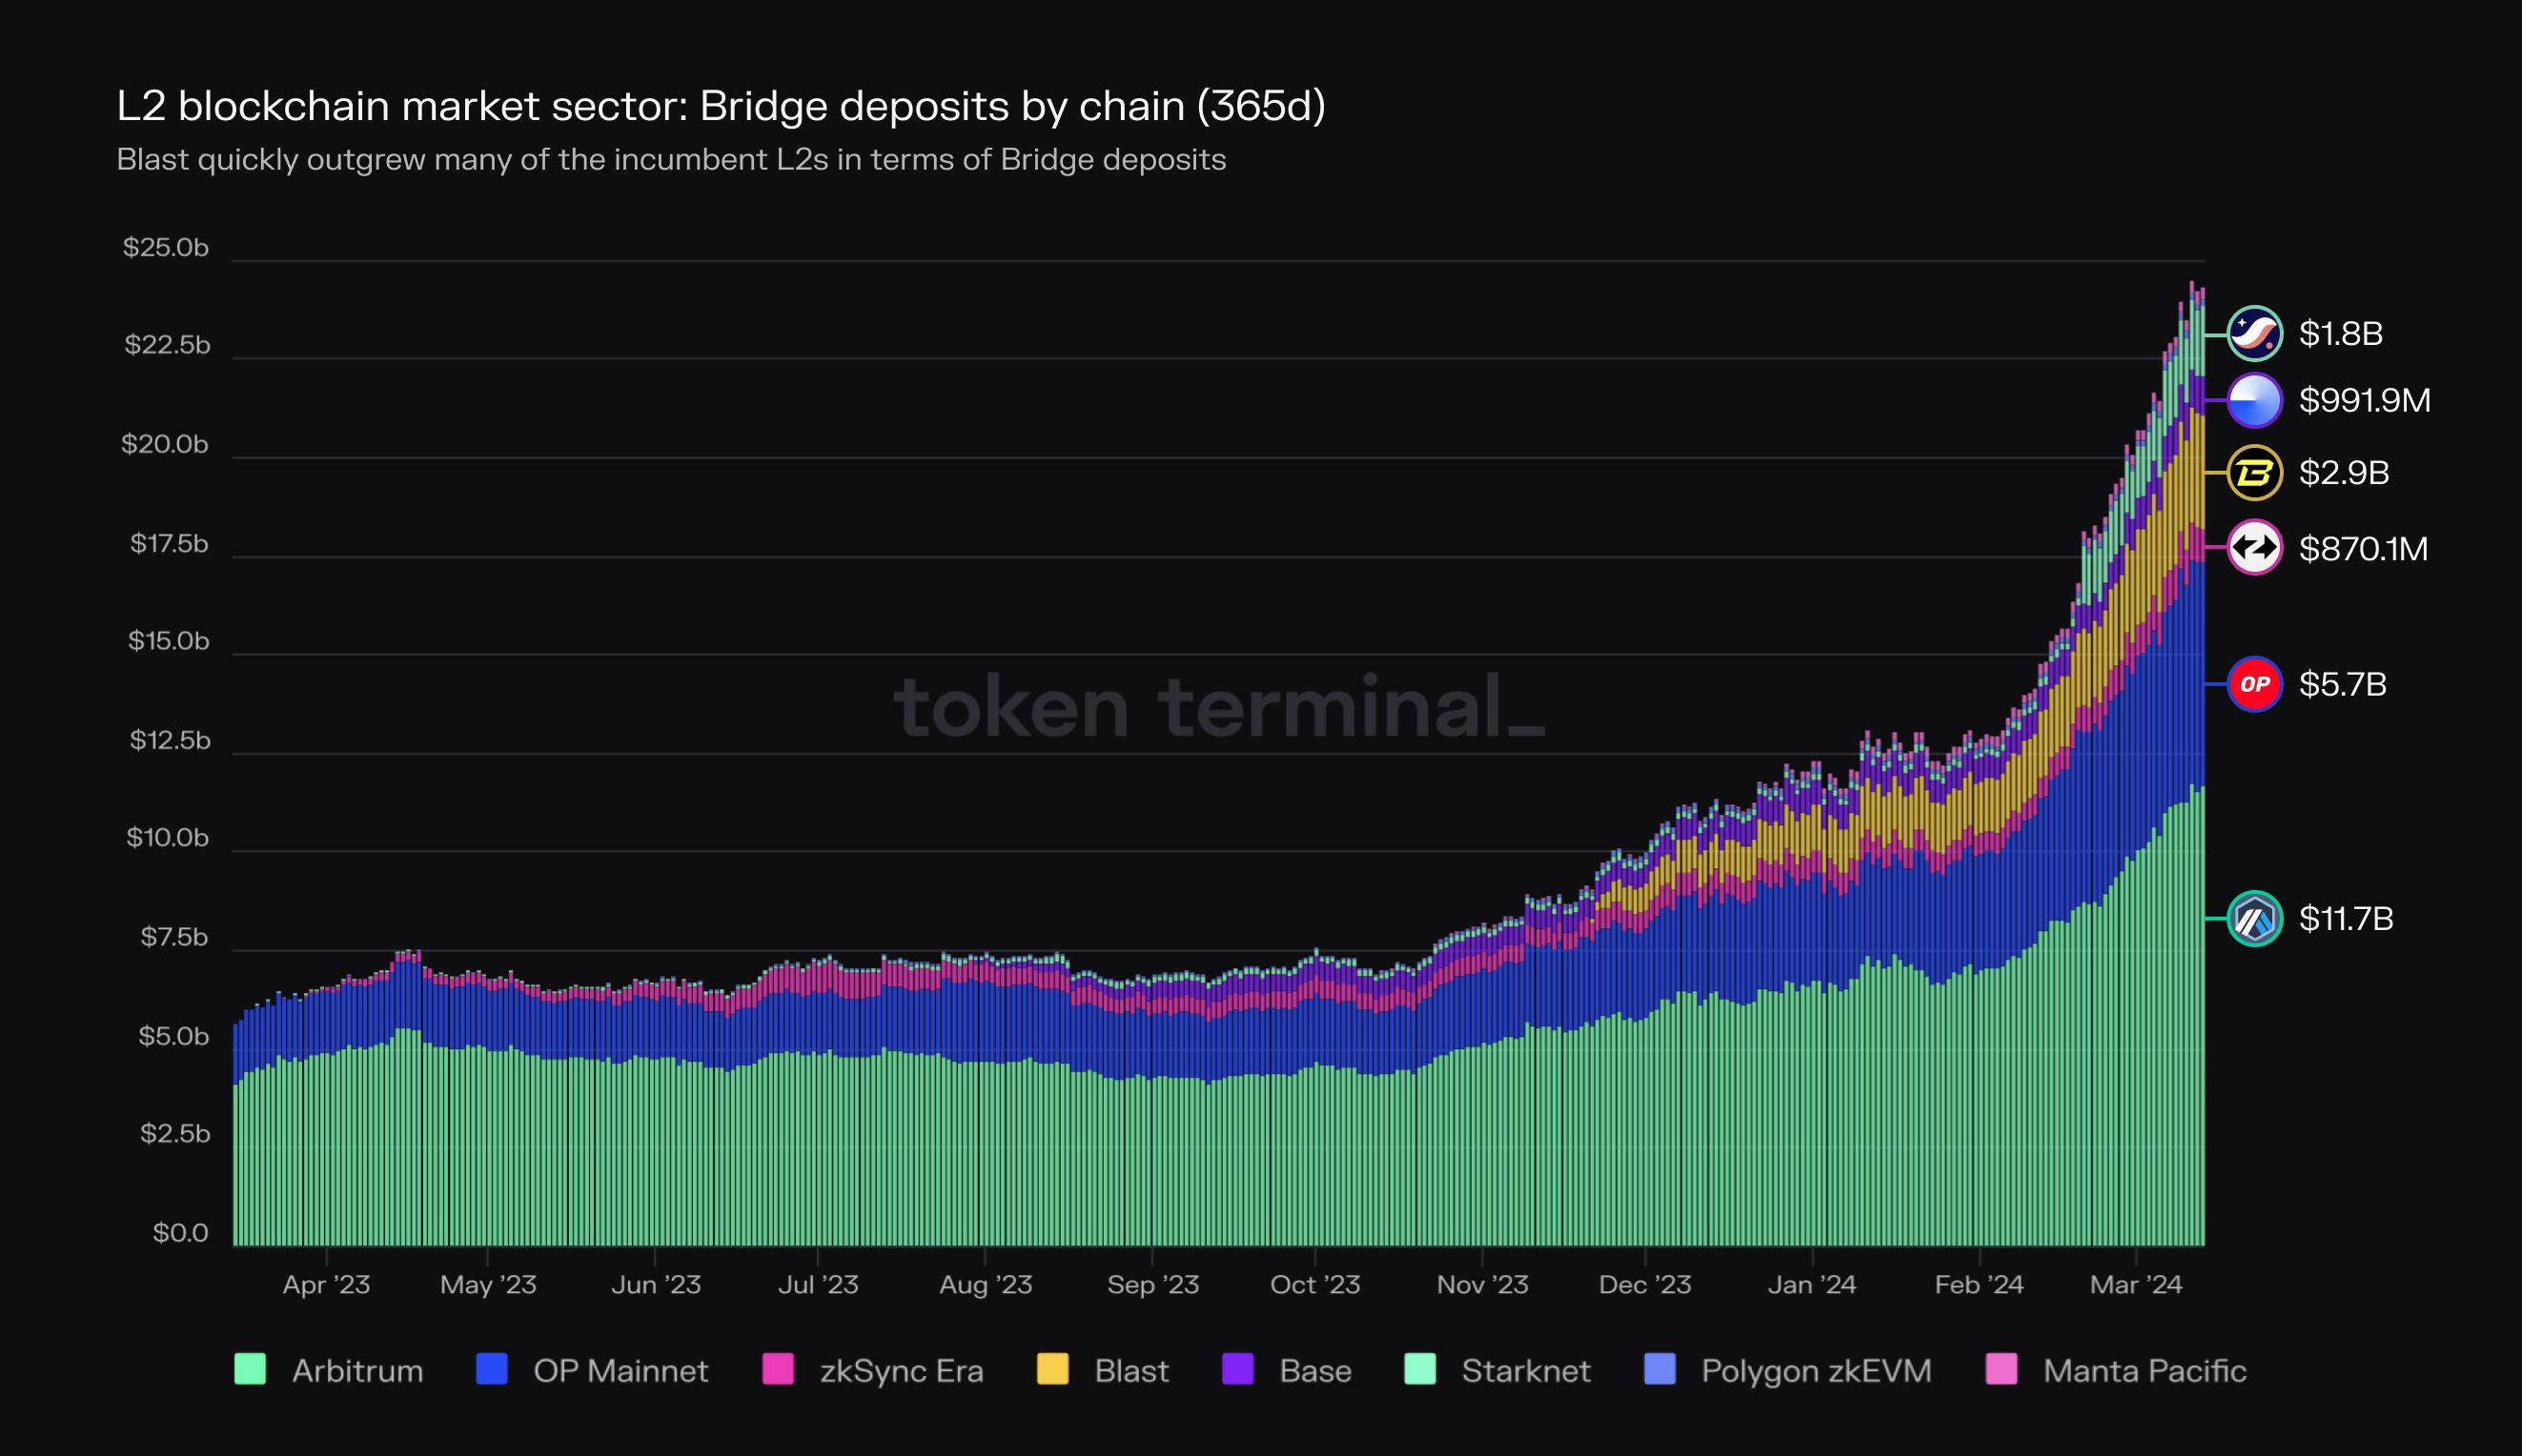Click the chart title about Bridge deposits

(720, 106)
